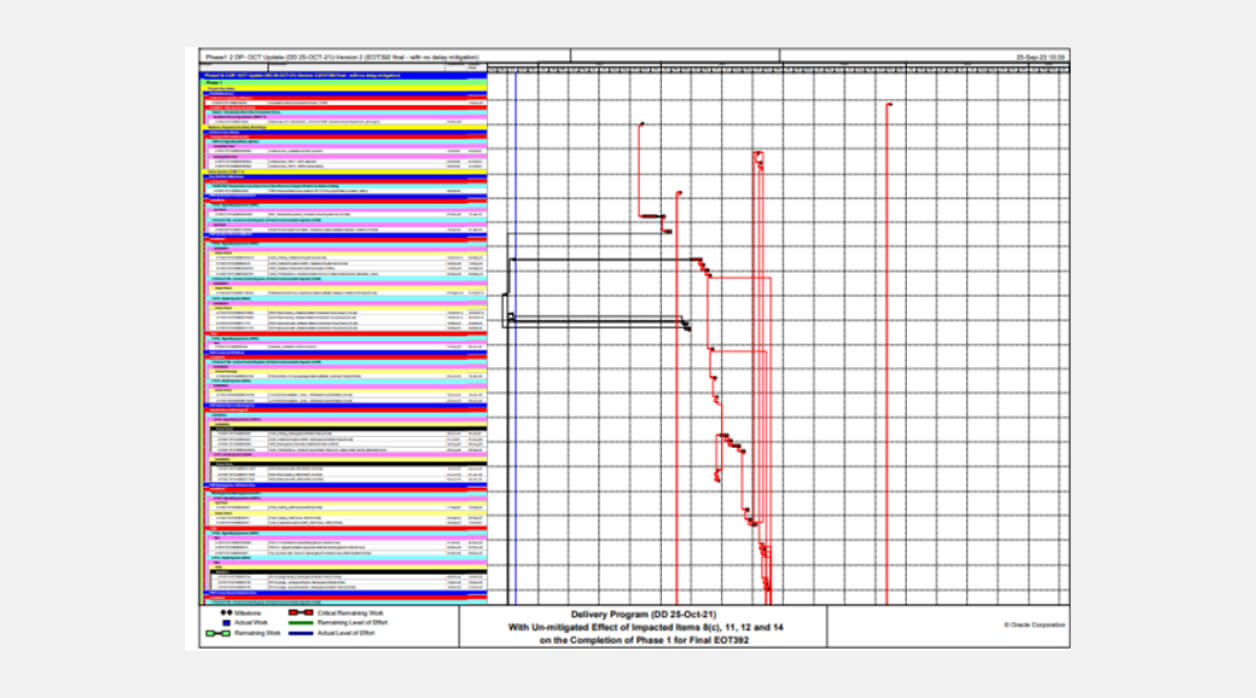Viewport: 1256px width, 698px height.
Task: Click the blue data date line in the timeline
Action: tap(516, 300)
